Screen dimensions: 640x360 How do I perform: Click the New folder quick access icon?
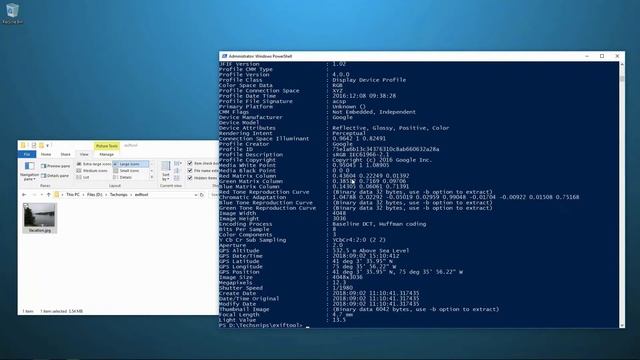pos(41,145)
